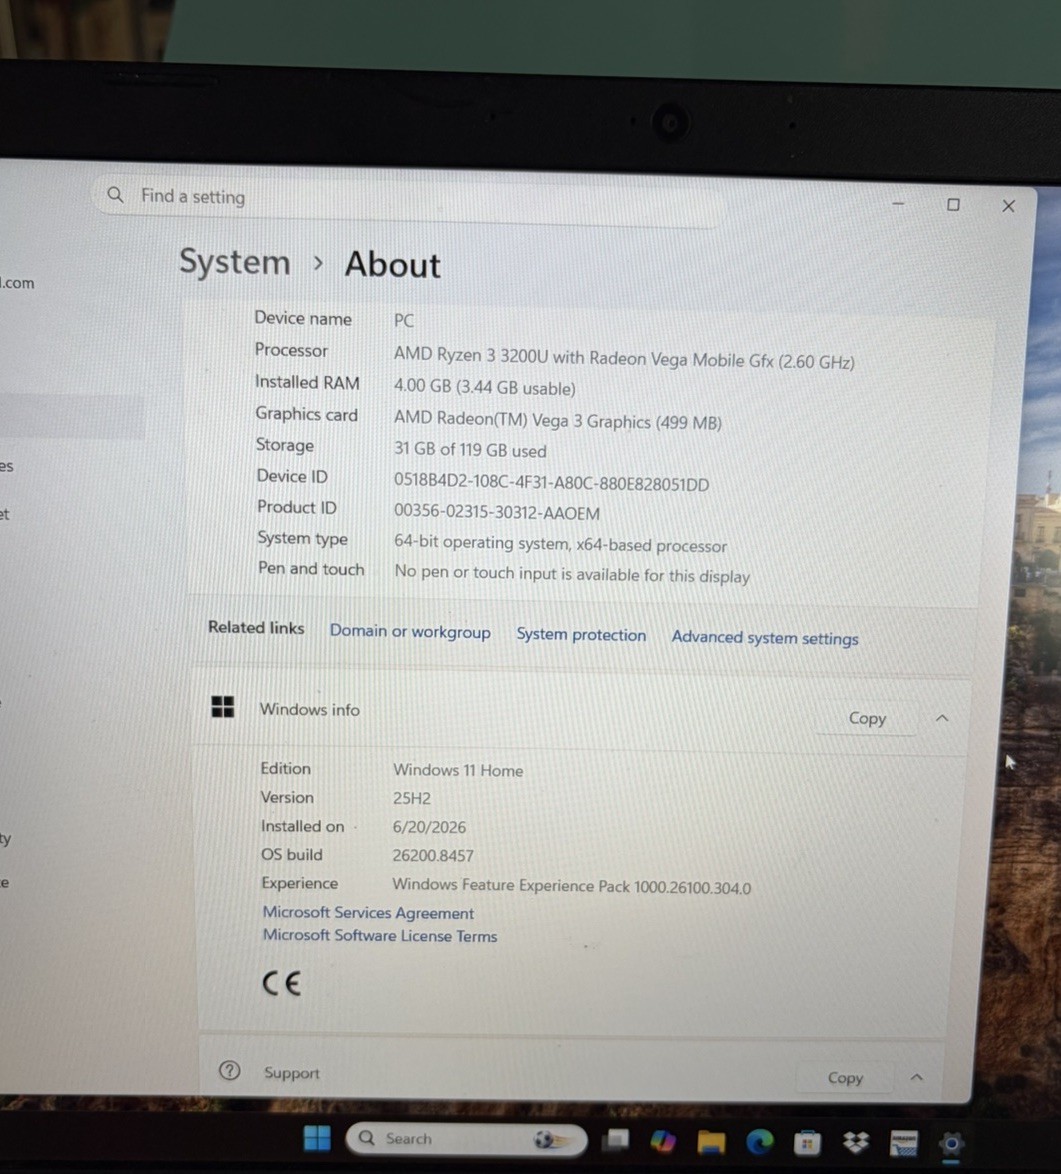The height and width of the screenshot is (1174, 1061).
Task: Open Microsoft Store from the taskbar
Action: pos(807,1143)
